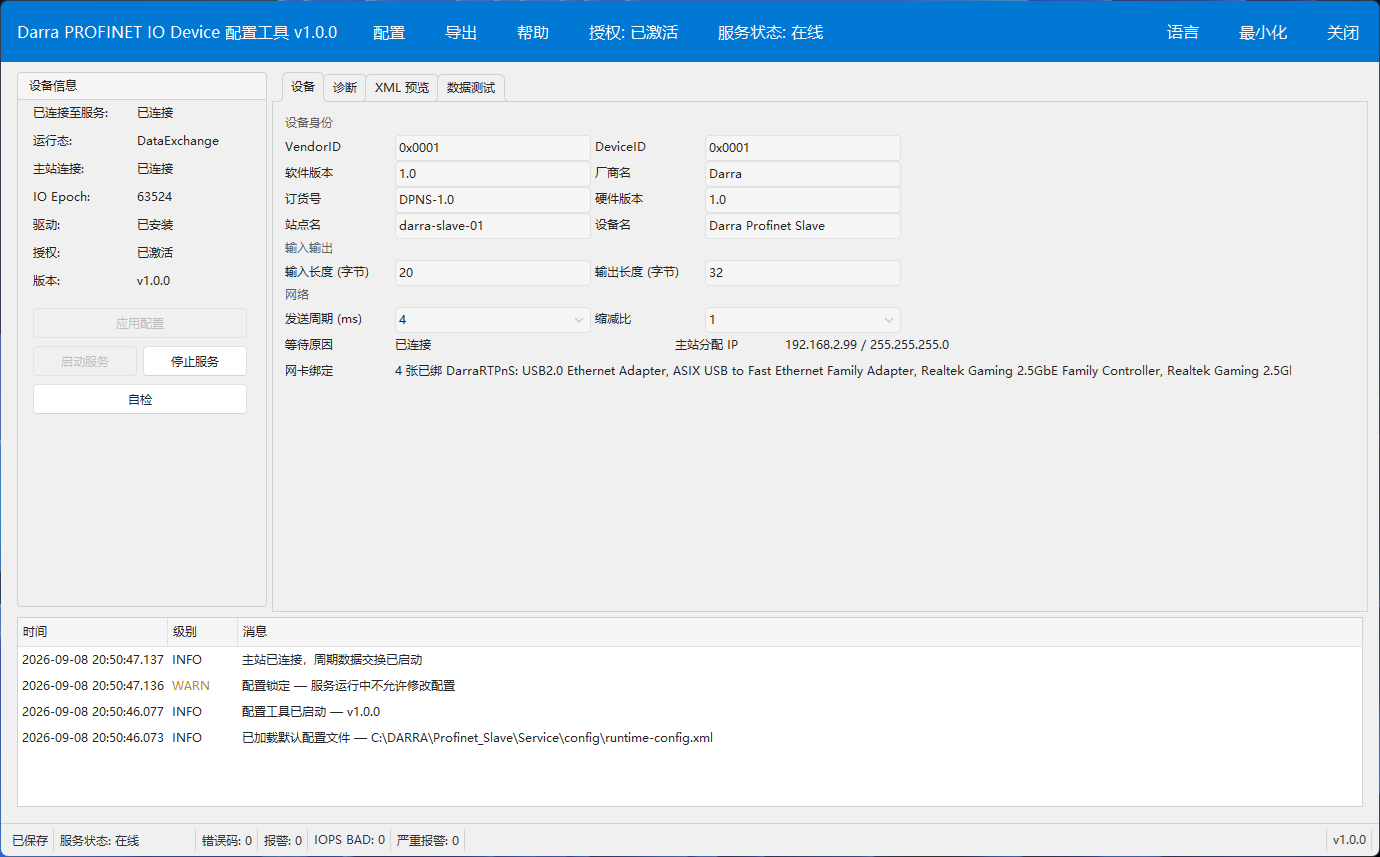Screen dimensions: 1380x857
Task: Focus the 厂商名 field containing Darra
Action: pos(803,174)
